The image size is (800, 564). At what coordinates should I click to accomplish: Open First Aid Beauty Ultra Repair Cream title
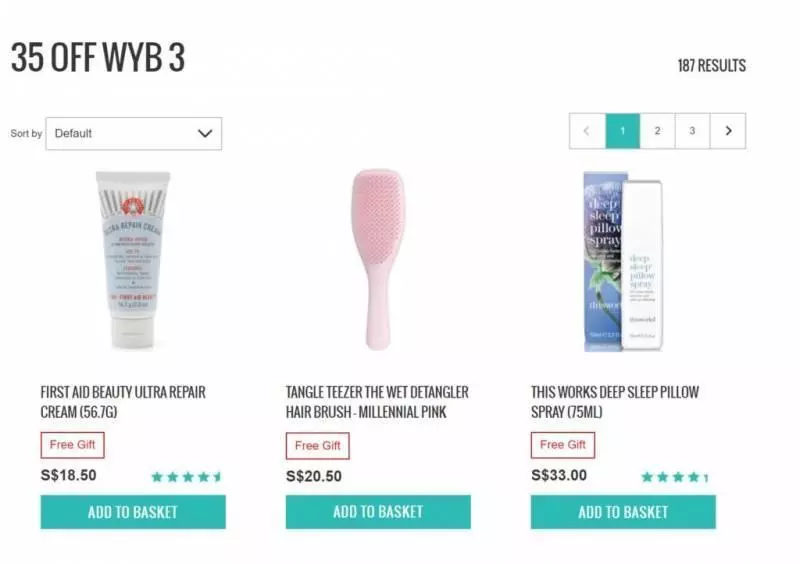point(123,402)
